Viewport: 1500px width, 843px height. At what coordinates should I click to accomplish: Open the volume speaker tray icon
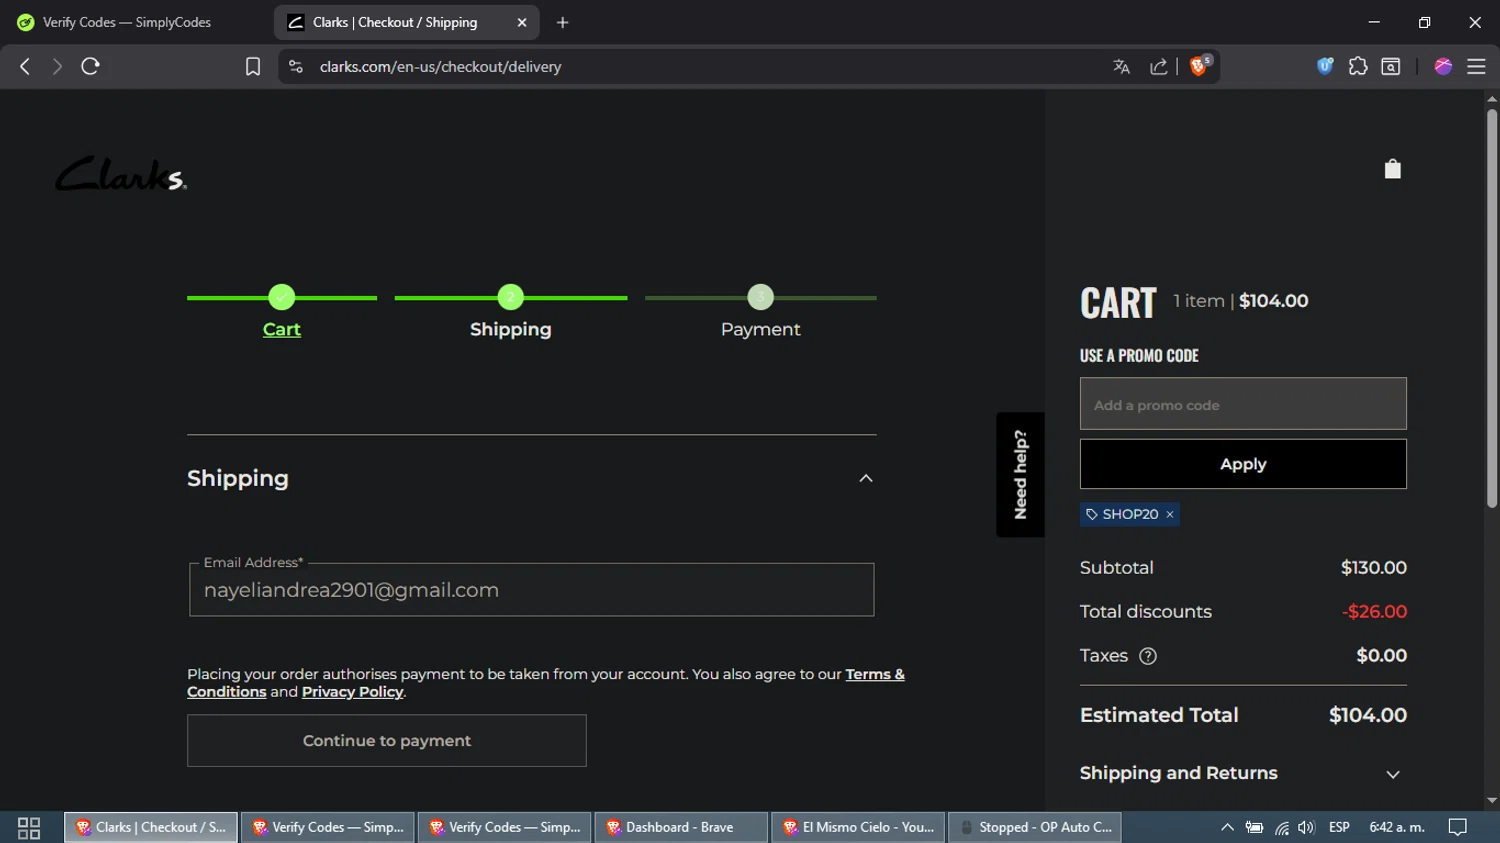pyautogui.click(x=1306, y=827)
